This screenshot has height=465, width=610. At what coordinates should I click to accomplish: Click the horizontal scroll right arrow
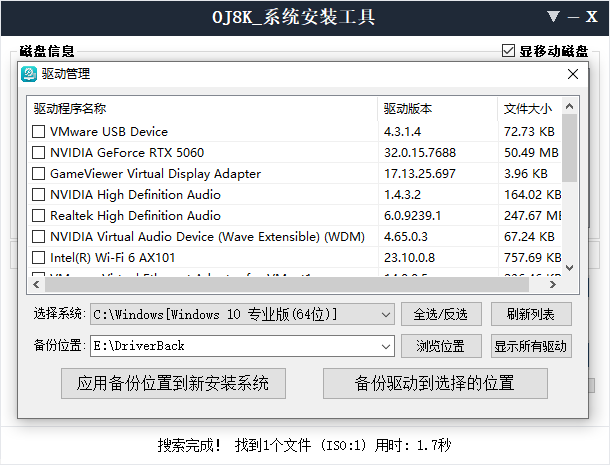pos(553,284)
